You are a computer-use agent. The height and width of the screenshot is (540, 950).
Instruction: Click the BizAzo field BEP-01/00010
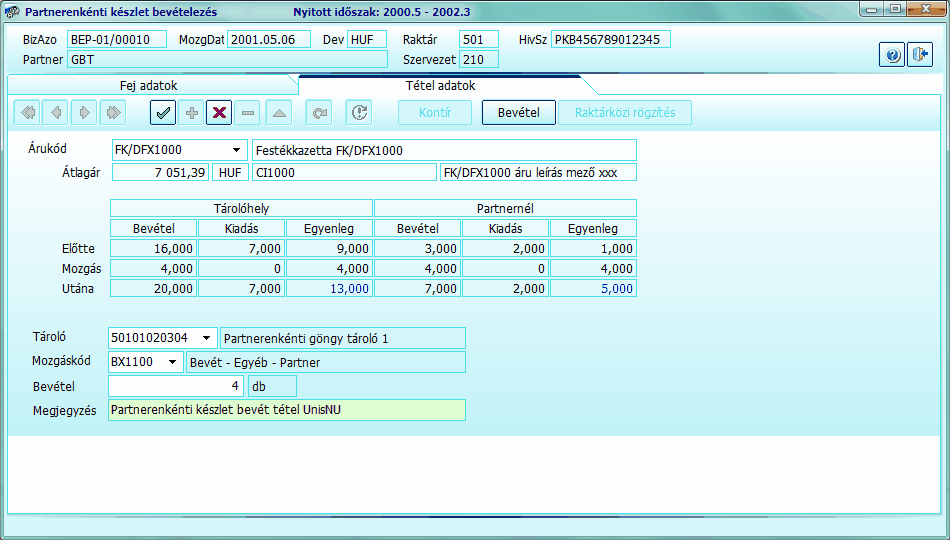117,40
